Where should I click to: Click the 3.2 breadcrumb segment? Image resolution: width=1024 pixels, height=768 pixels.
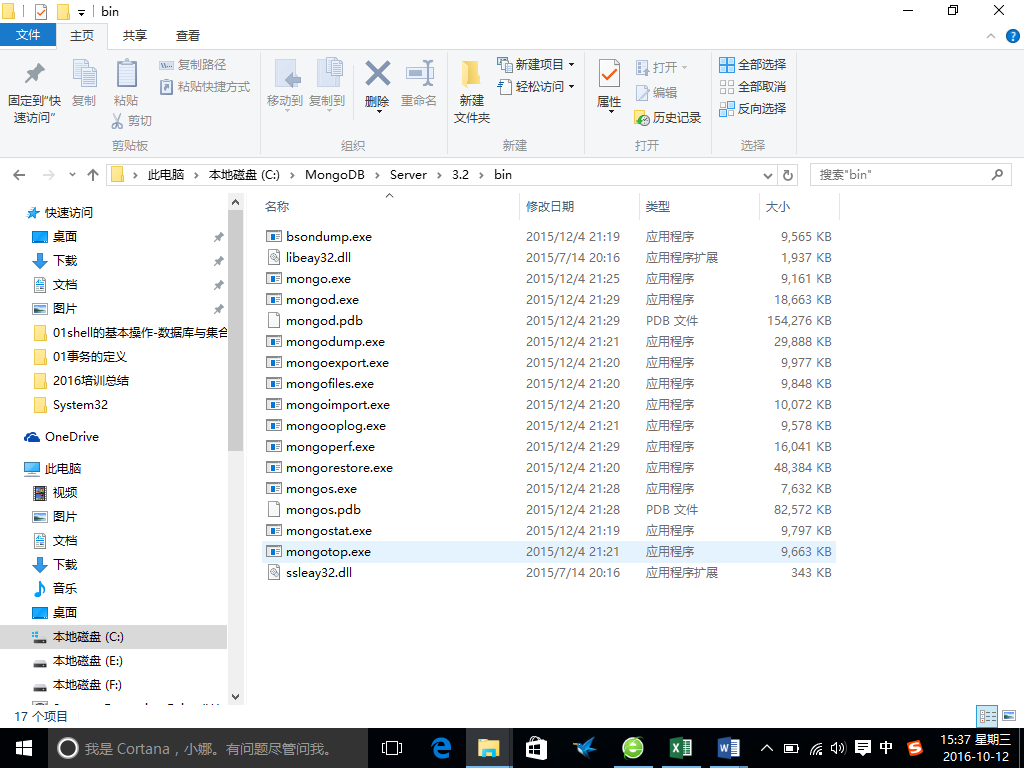(x=460, y=175)
